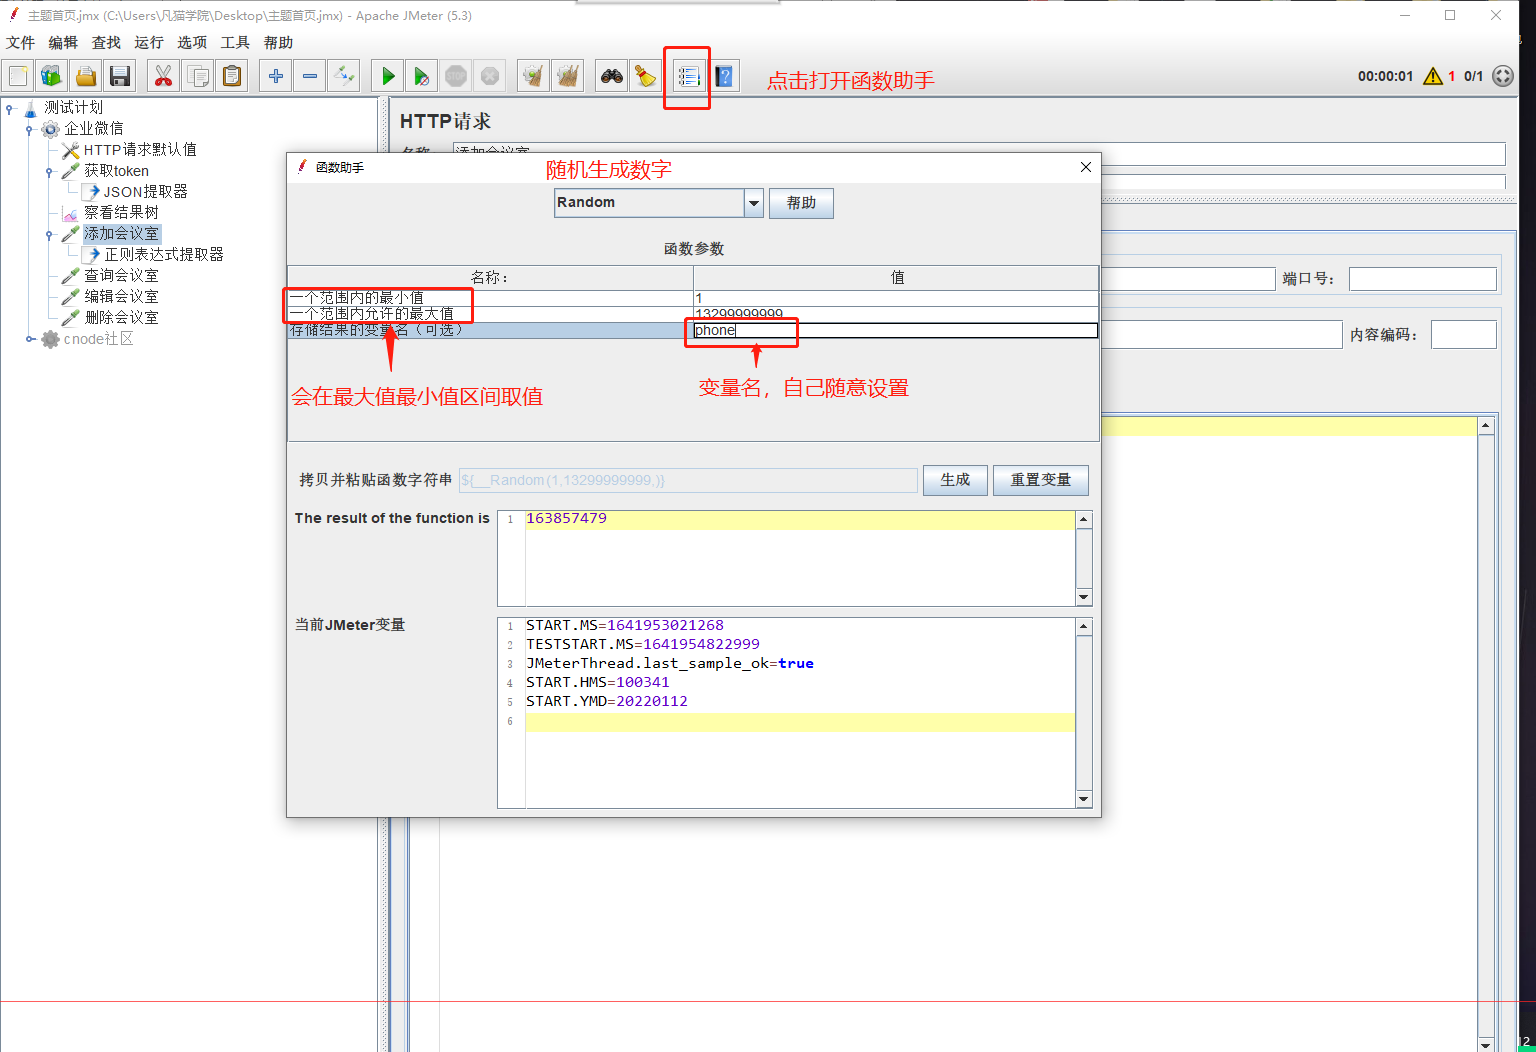Clear all results with the double broom icon
Screen dimensions: 1536x1052
click(x=568, y=76)
